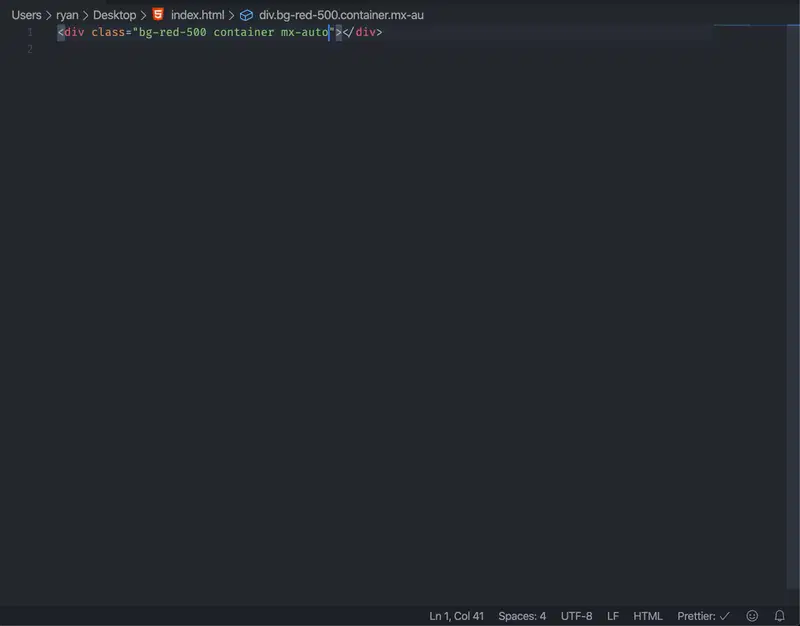Click the class attribute name
The height and width of the screenshot is (626, 800).
pyautogui.click(x=108, y=32)
